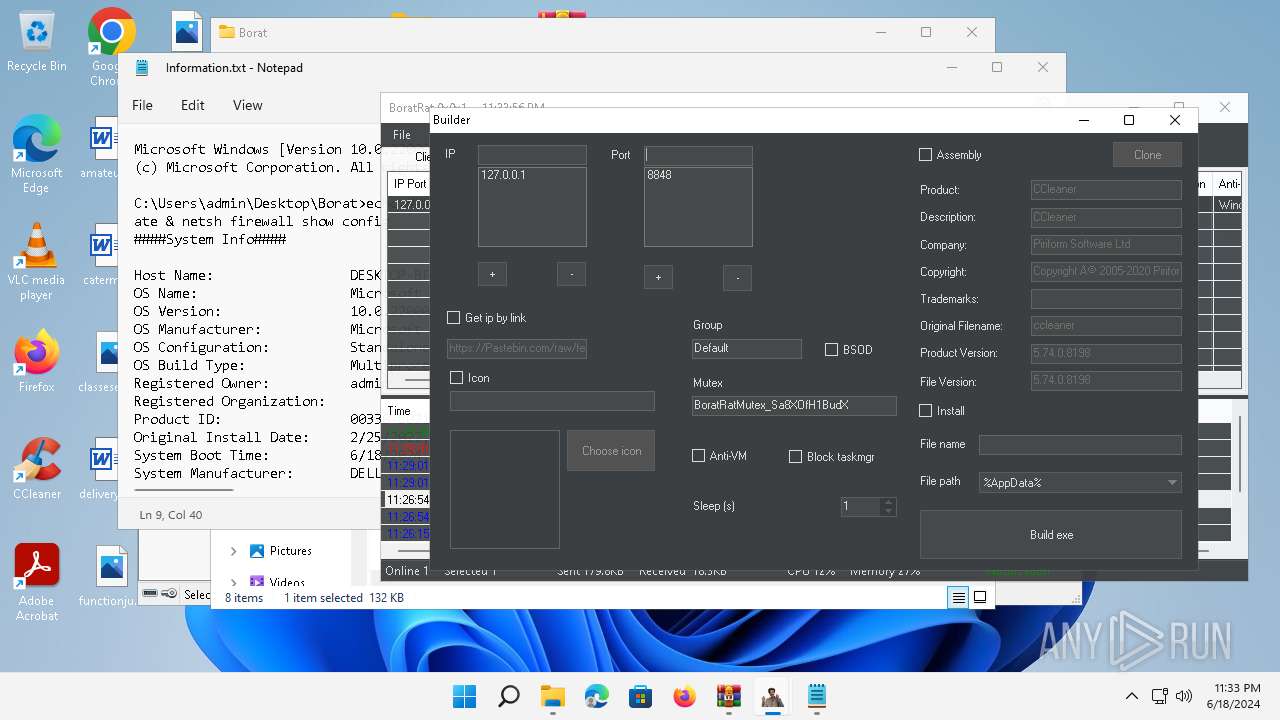Open WinRAR from the taskbar
Screen dimensions: 1280x720
point(729,696)
